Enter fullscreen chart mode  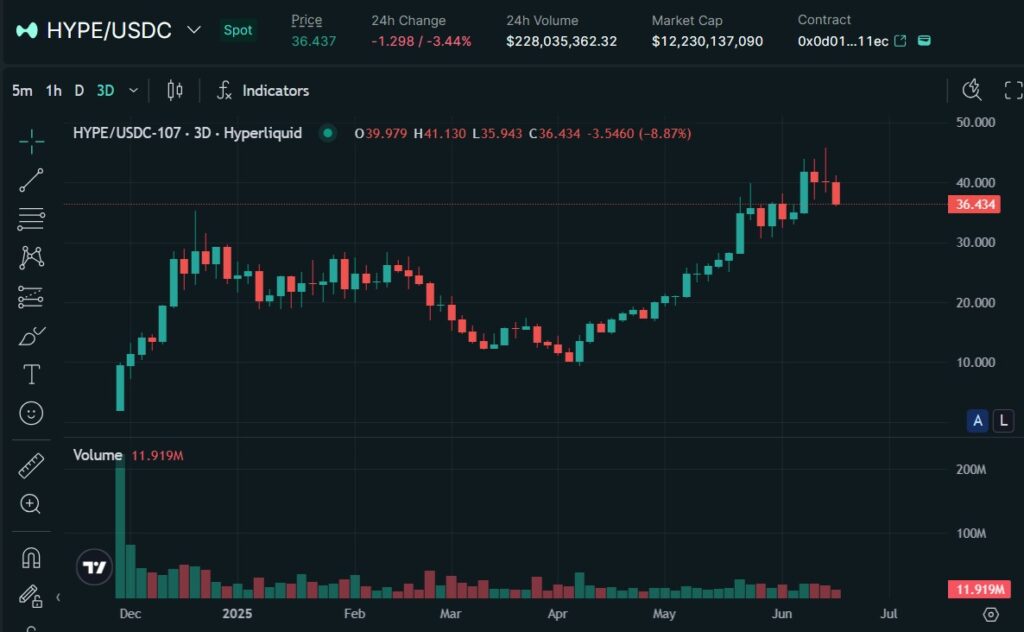(x=1012, y=90)
